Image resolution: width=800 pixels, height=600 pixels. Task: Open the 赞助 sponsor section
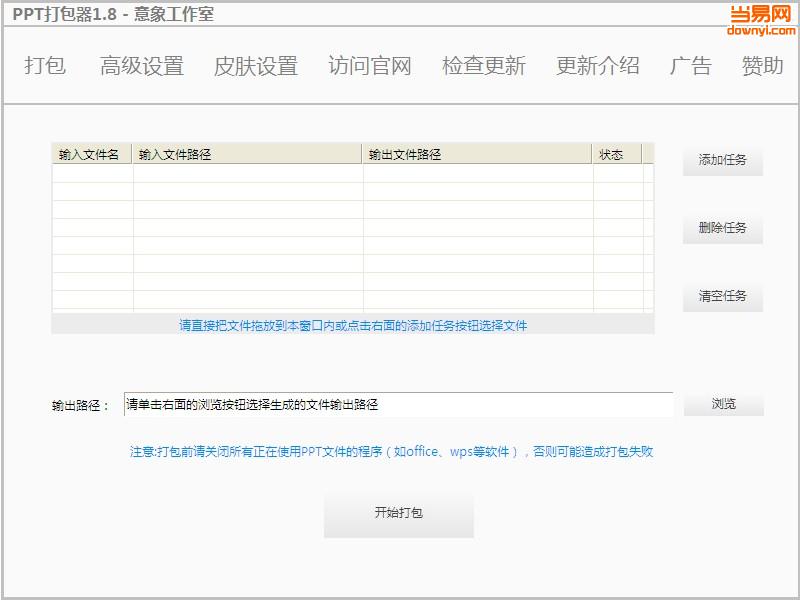pos(759,66)
